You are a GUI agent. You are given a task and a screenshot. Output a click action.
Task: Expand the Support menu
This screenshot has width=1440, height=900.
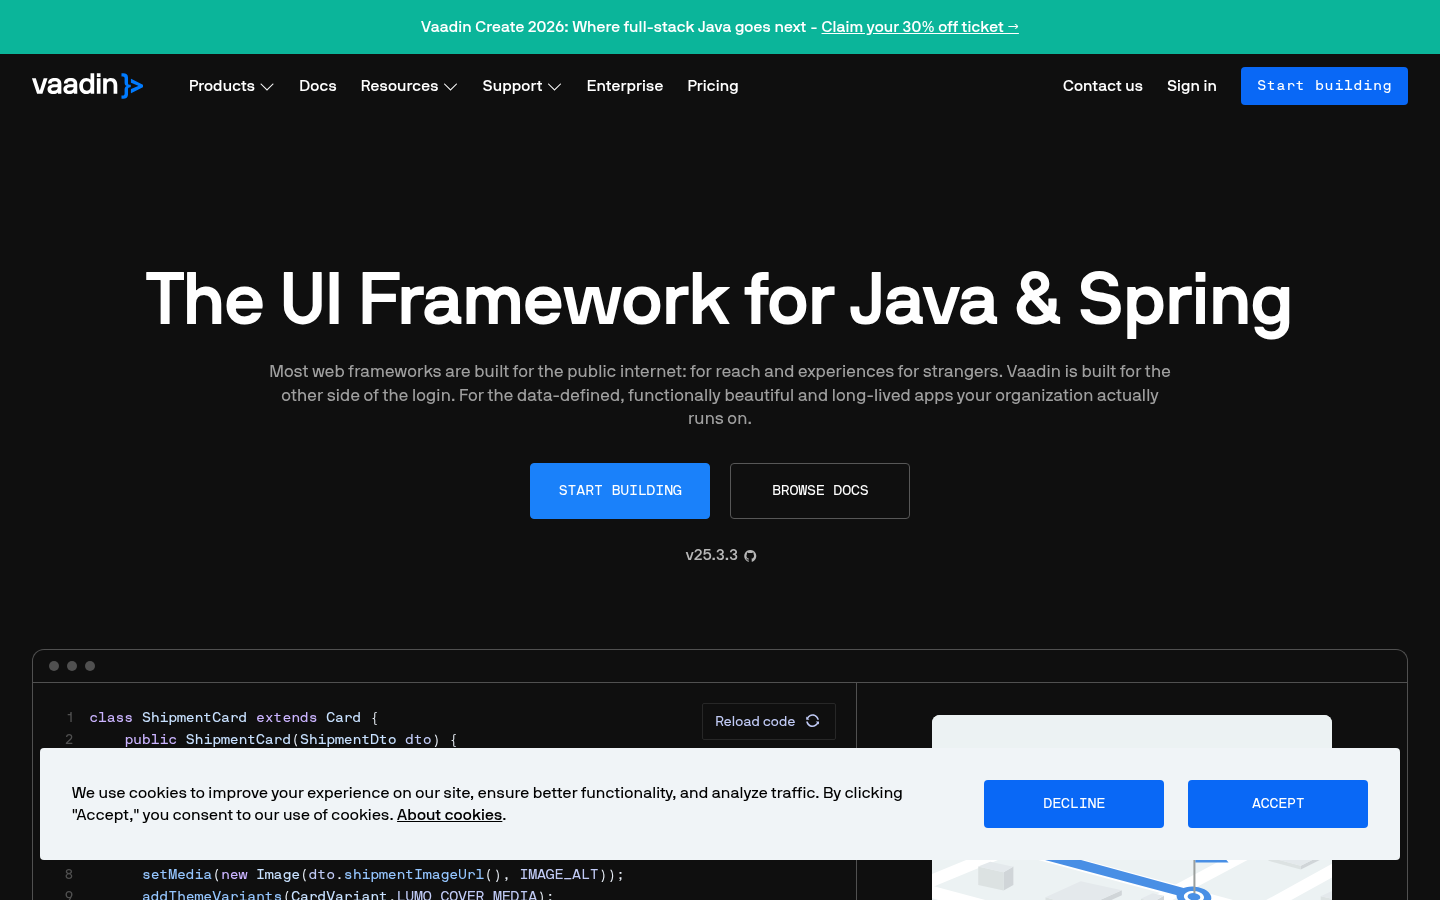pyautogui.click(x=522, y=86)
